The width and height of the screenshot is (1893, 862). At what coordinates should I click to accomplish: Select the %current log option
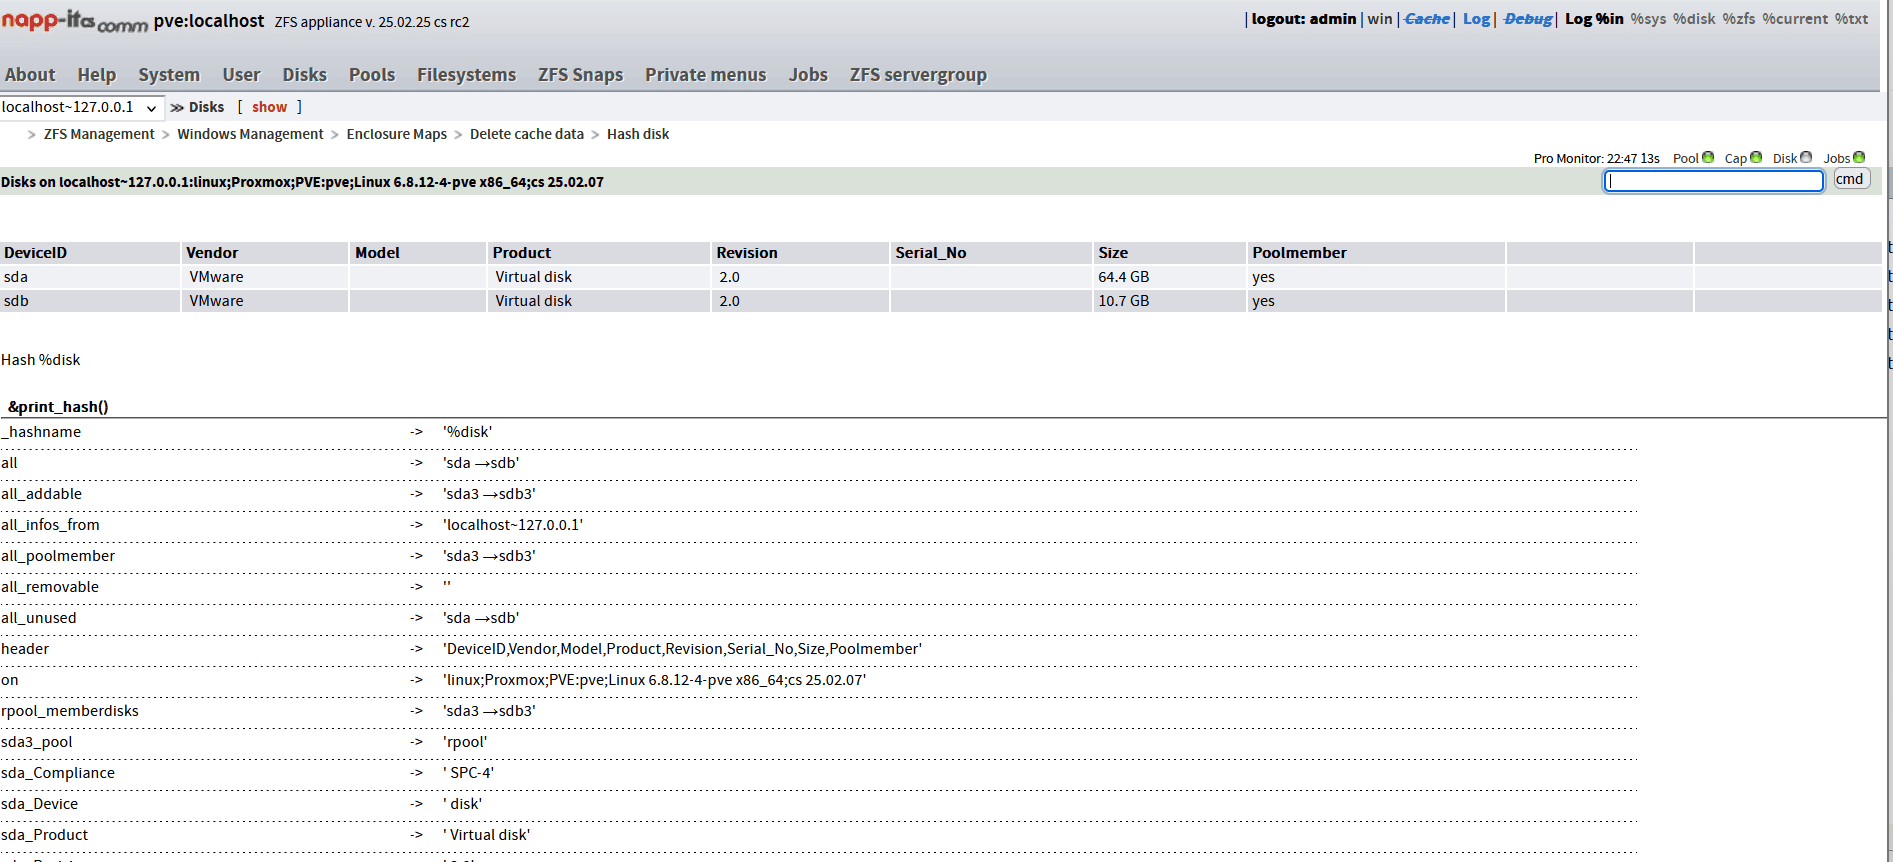pos(1795,19)
